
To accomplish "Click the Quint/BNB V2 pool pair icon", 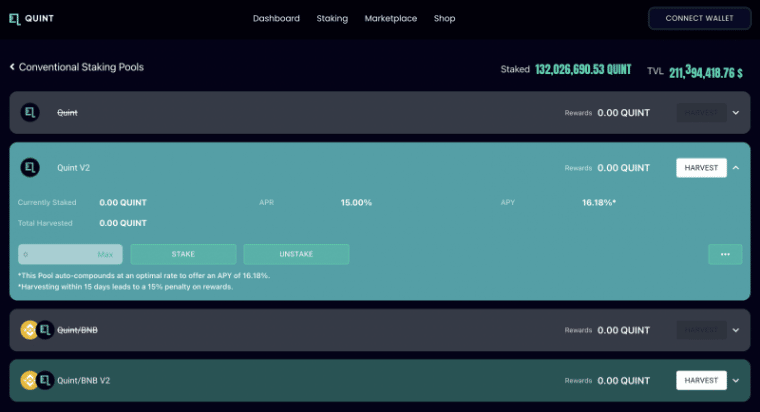I will point(37,380).
